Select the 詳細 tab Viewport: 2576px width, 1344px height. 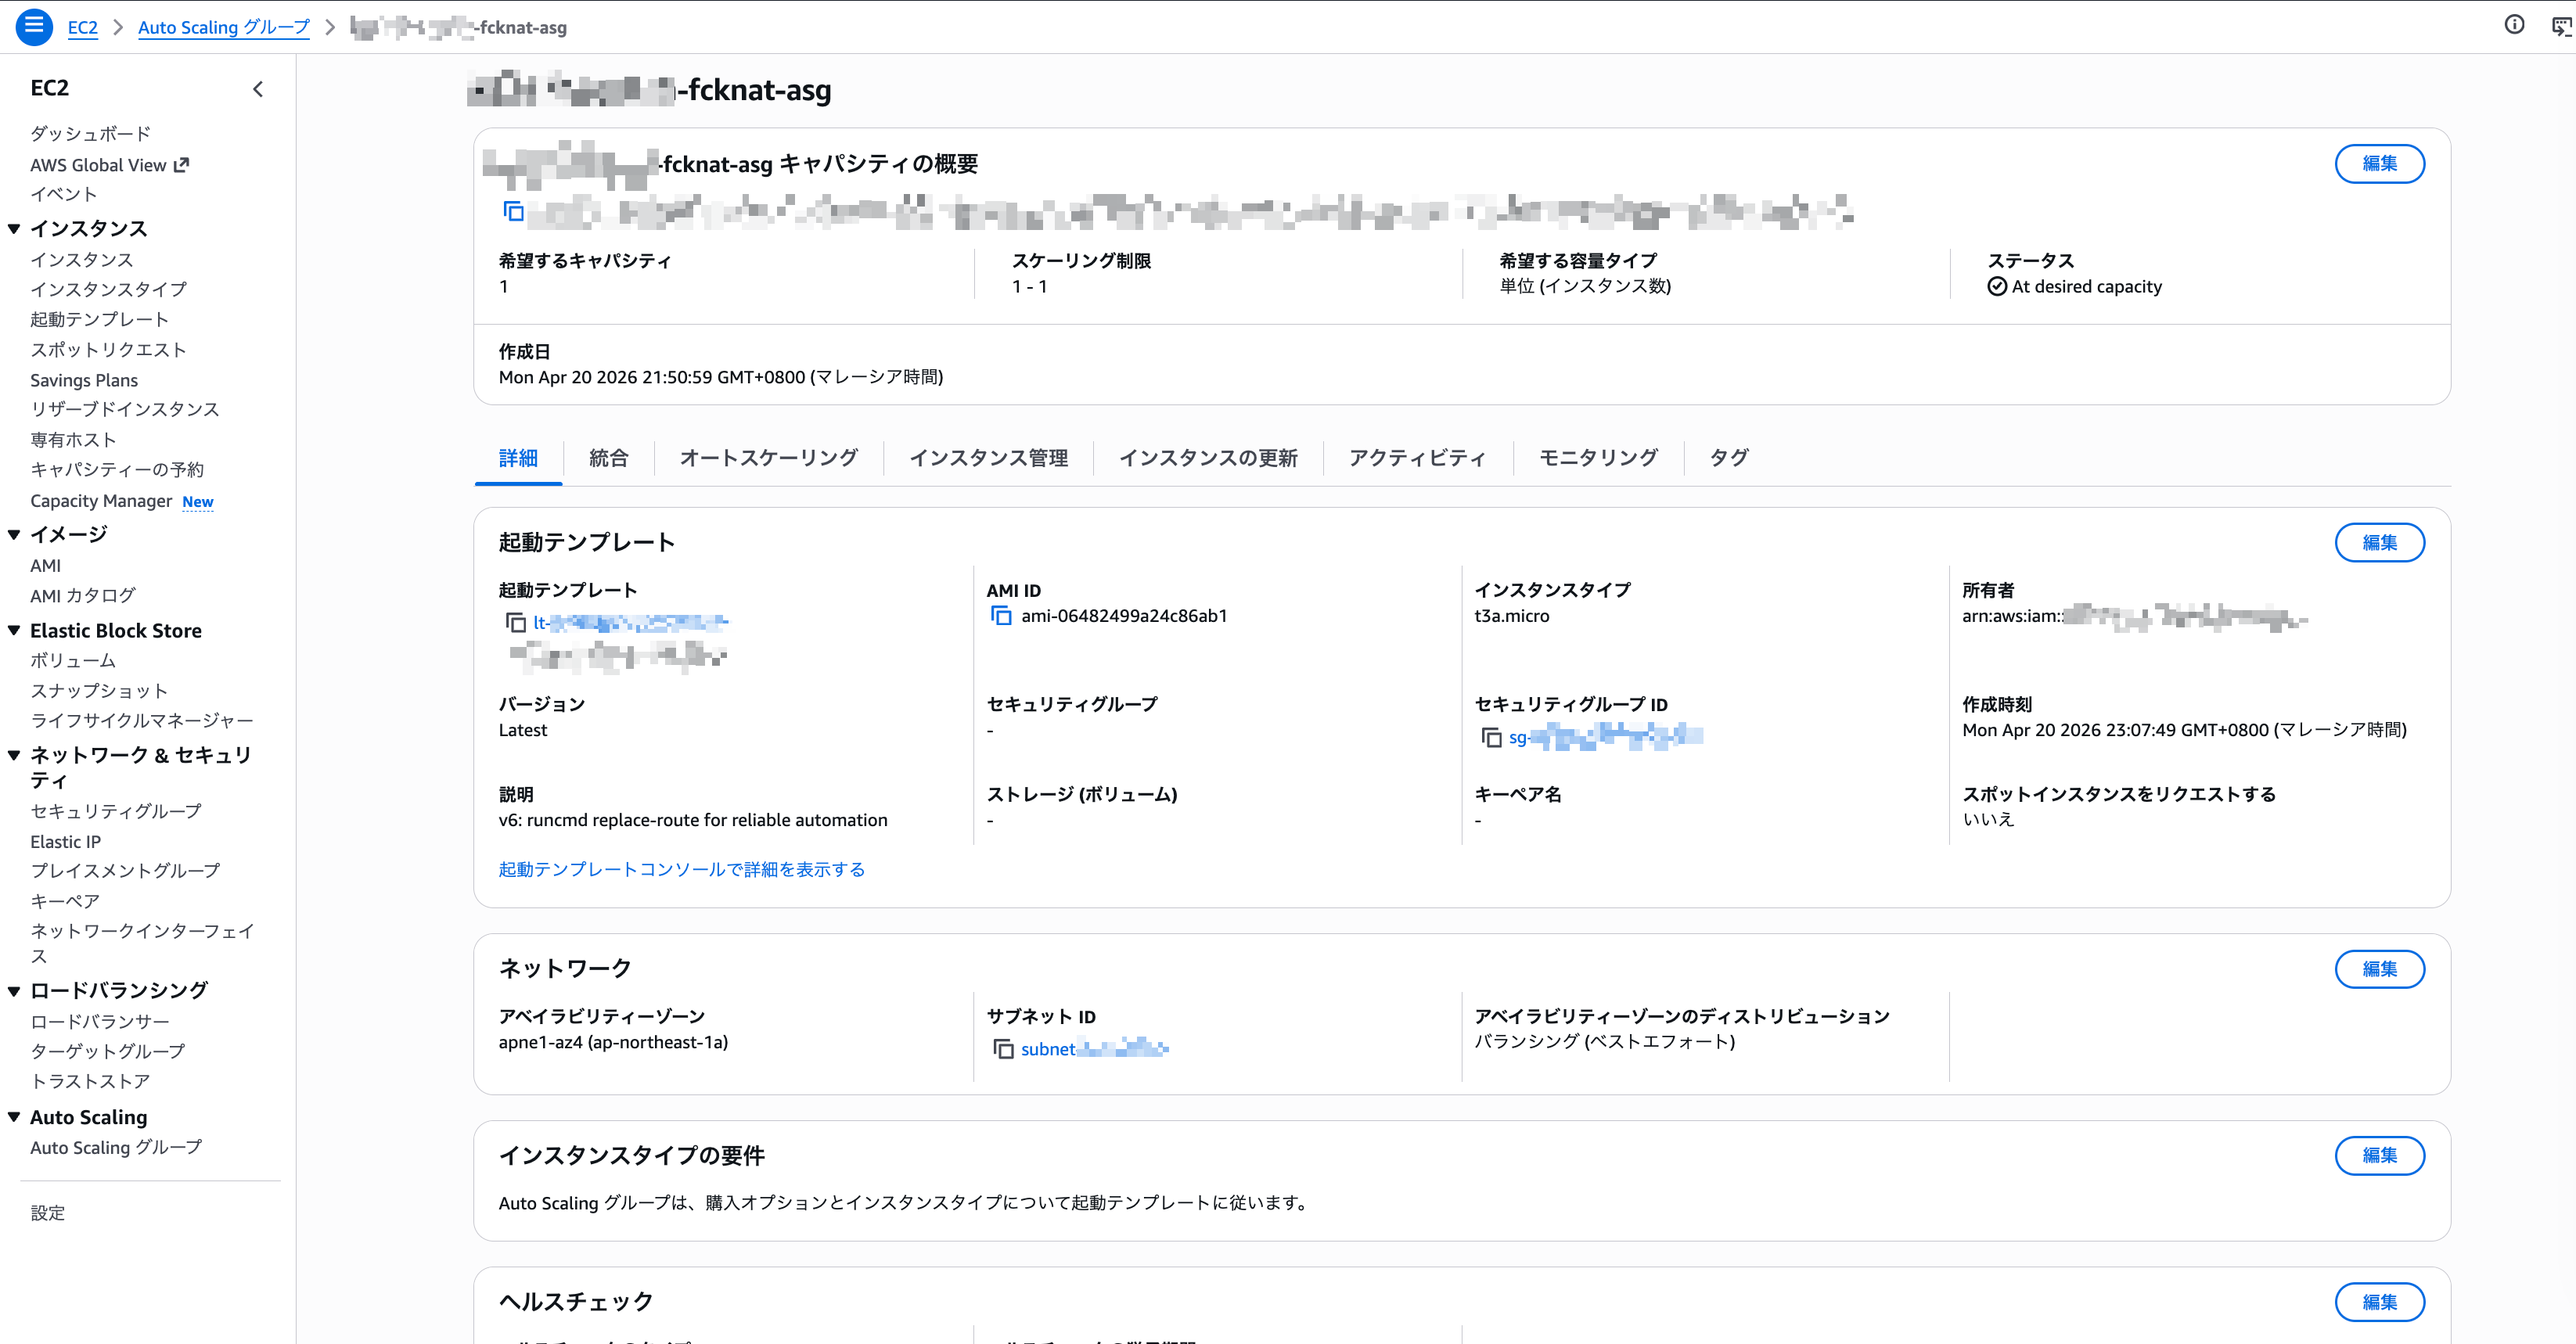[x=518, y=458]
